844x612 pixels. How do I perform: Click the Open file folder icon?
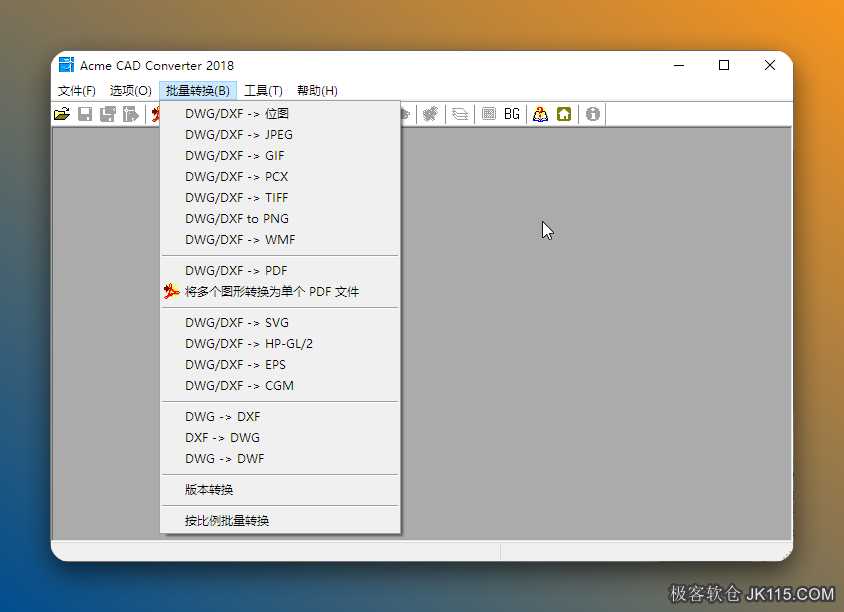(62, 114)
